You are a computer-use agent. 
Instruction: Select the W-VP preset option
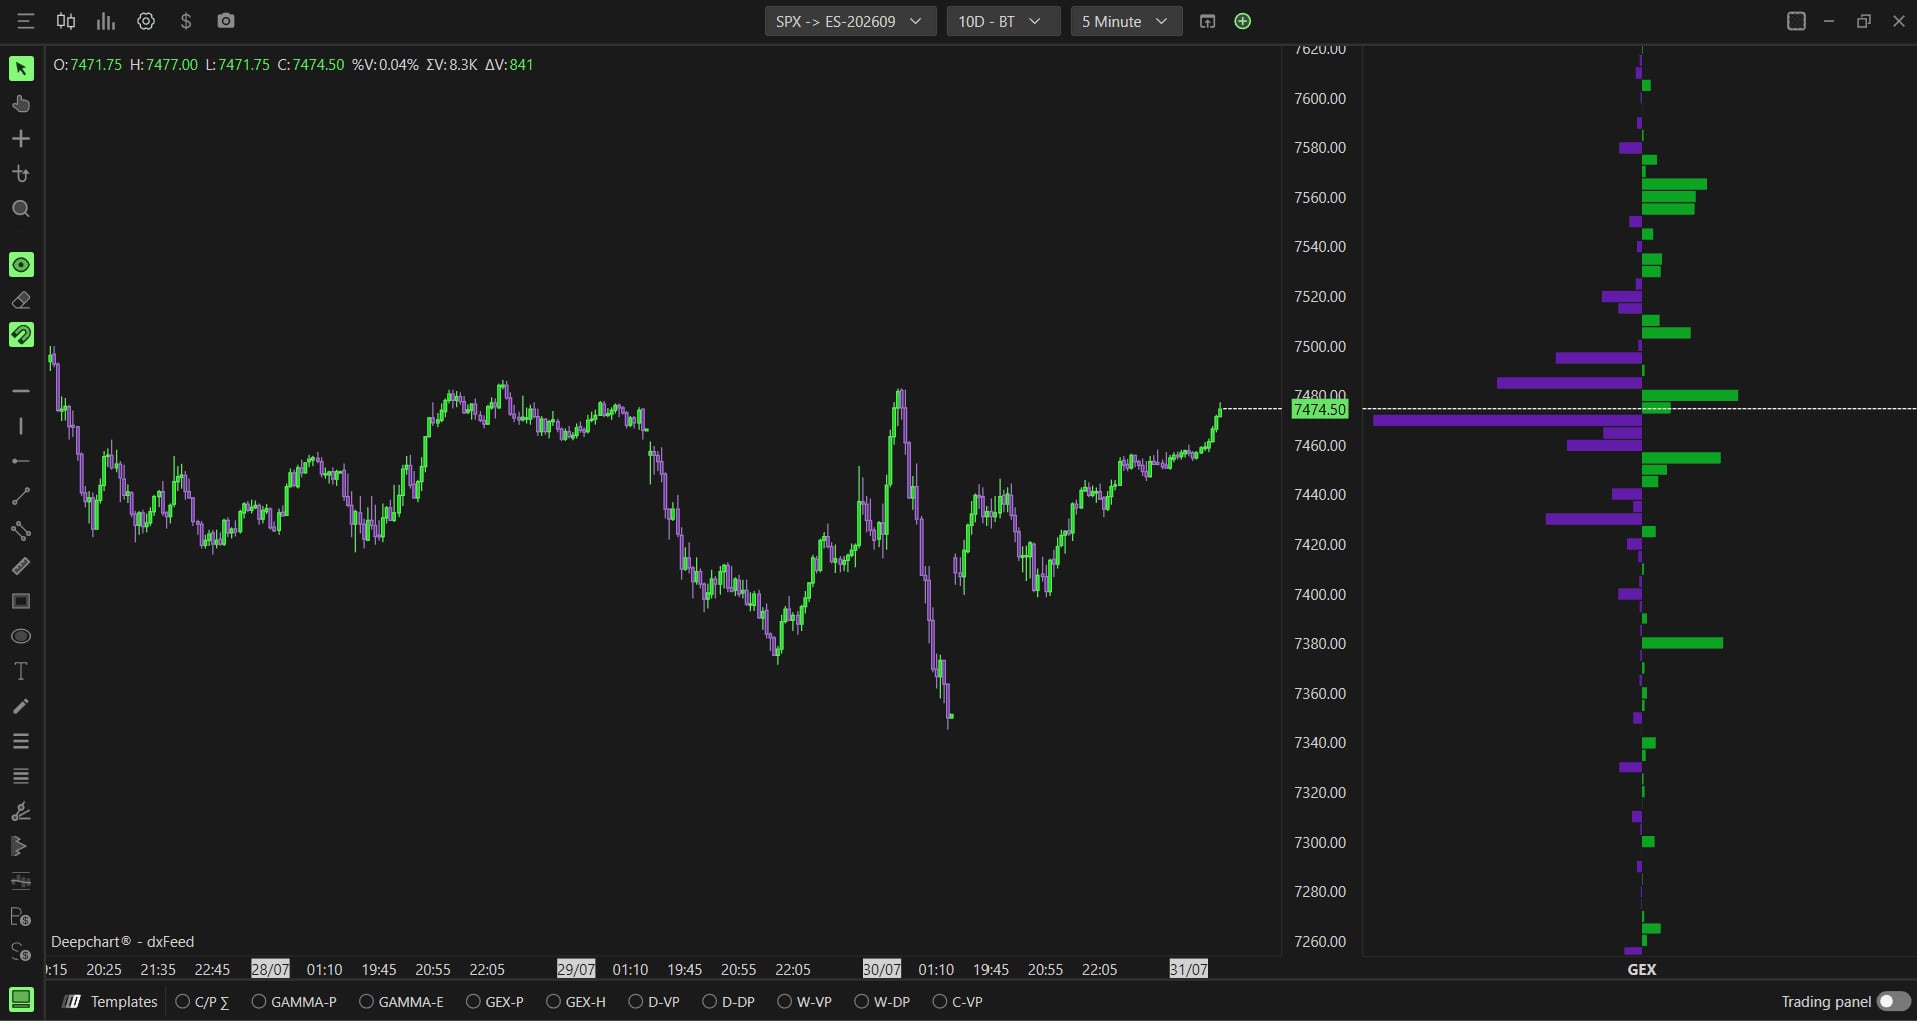pyautogui.click(x=805, y=1001)
